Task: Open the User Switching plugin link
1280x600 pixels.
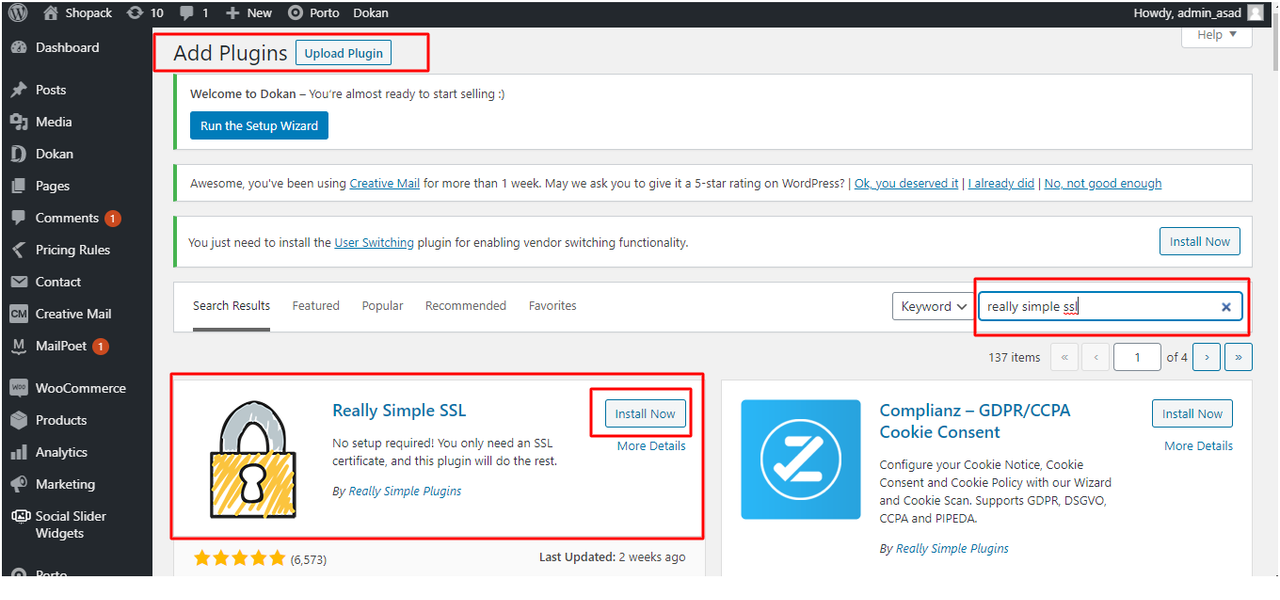Action: pos(374,242)
